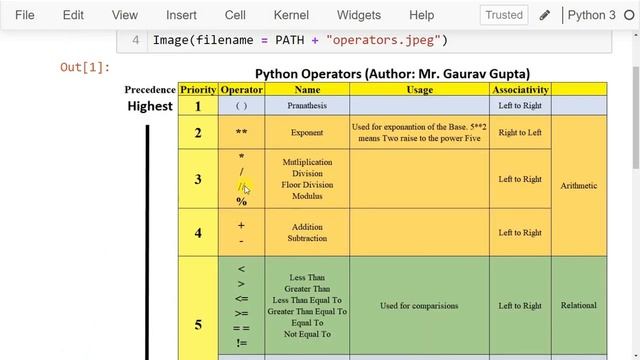Click the Highest label
Screen dimensions: 640x360
coord(150,106)
